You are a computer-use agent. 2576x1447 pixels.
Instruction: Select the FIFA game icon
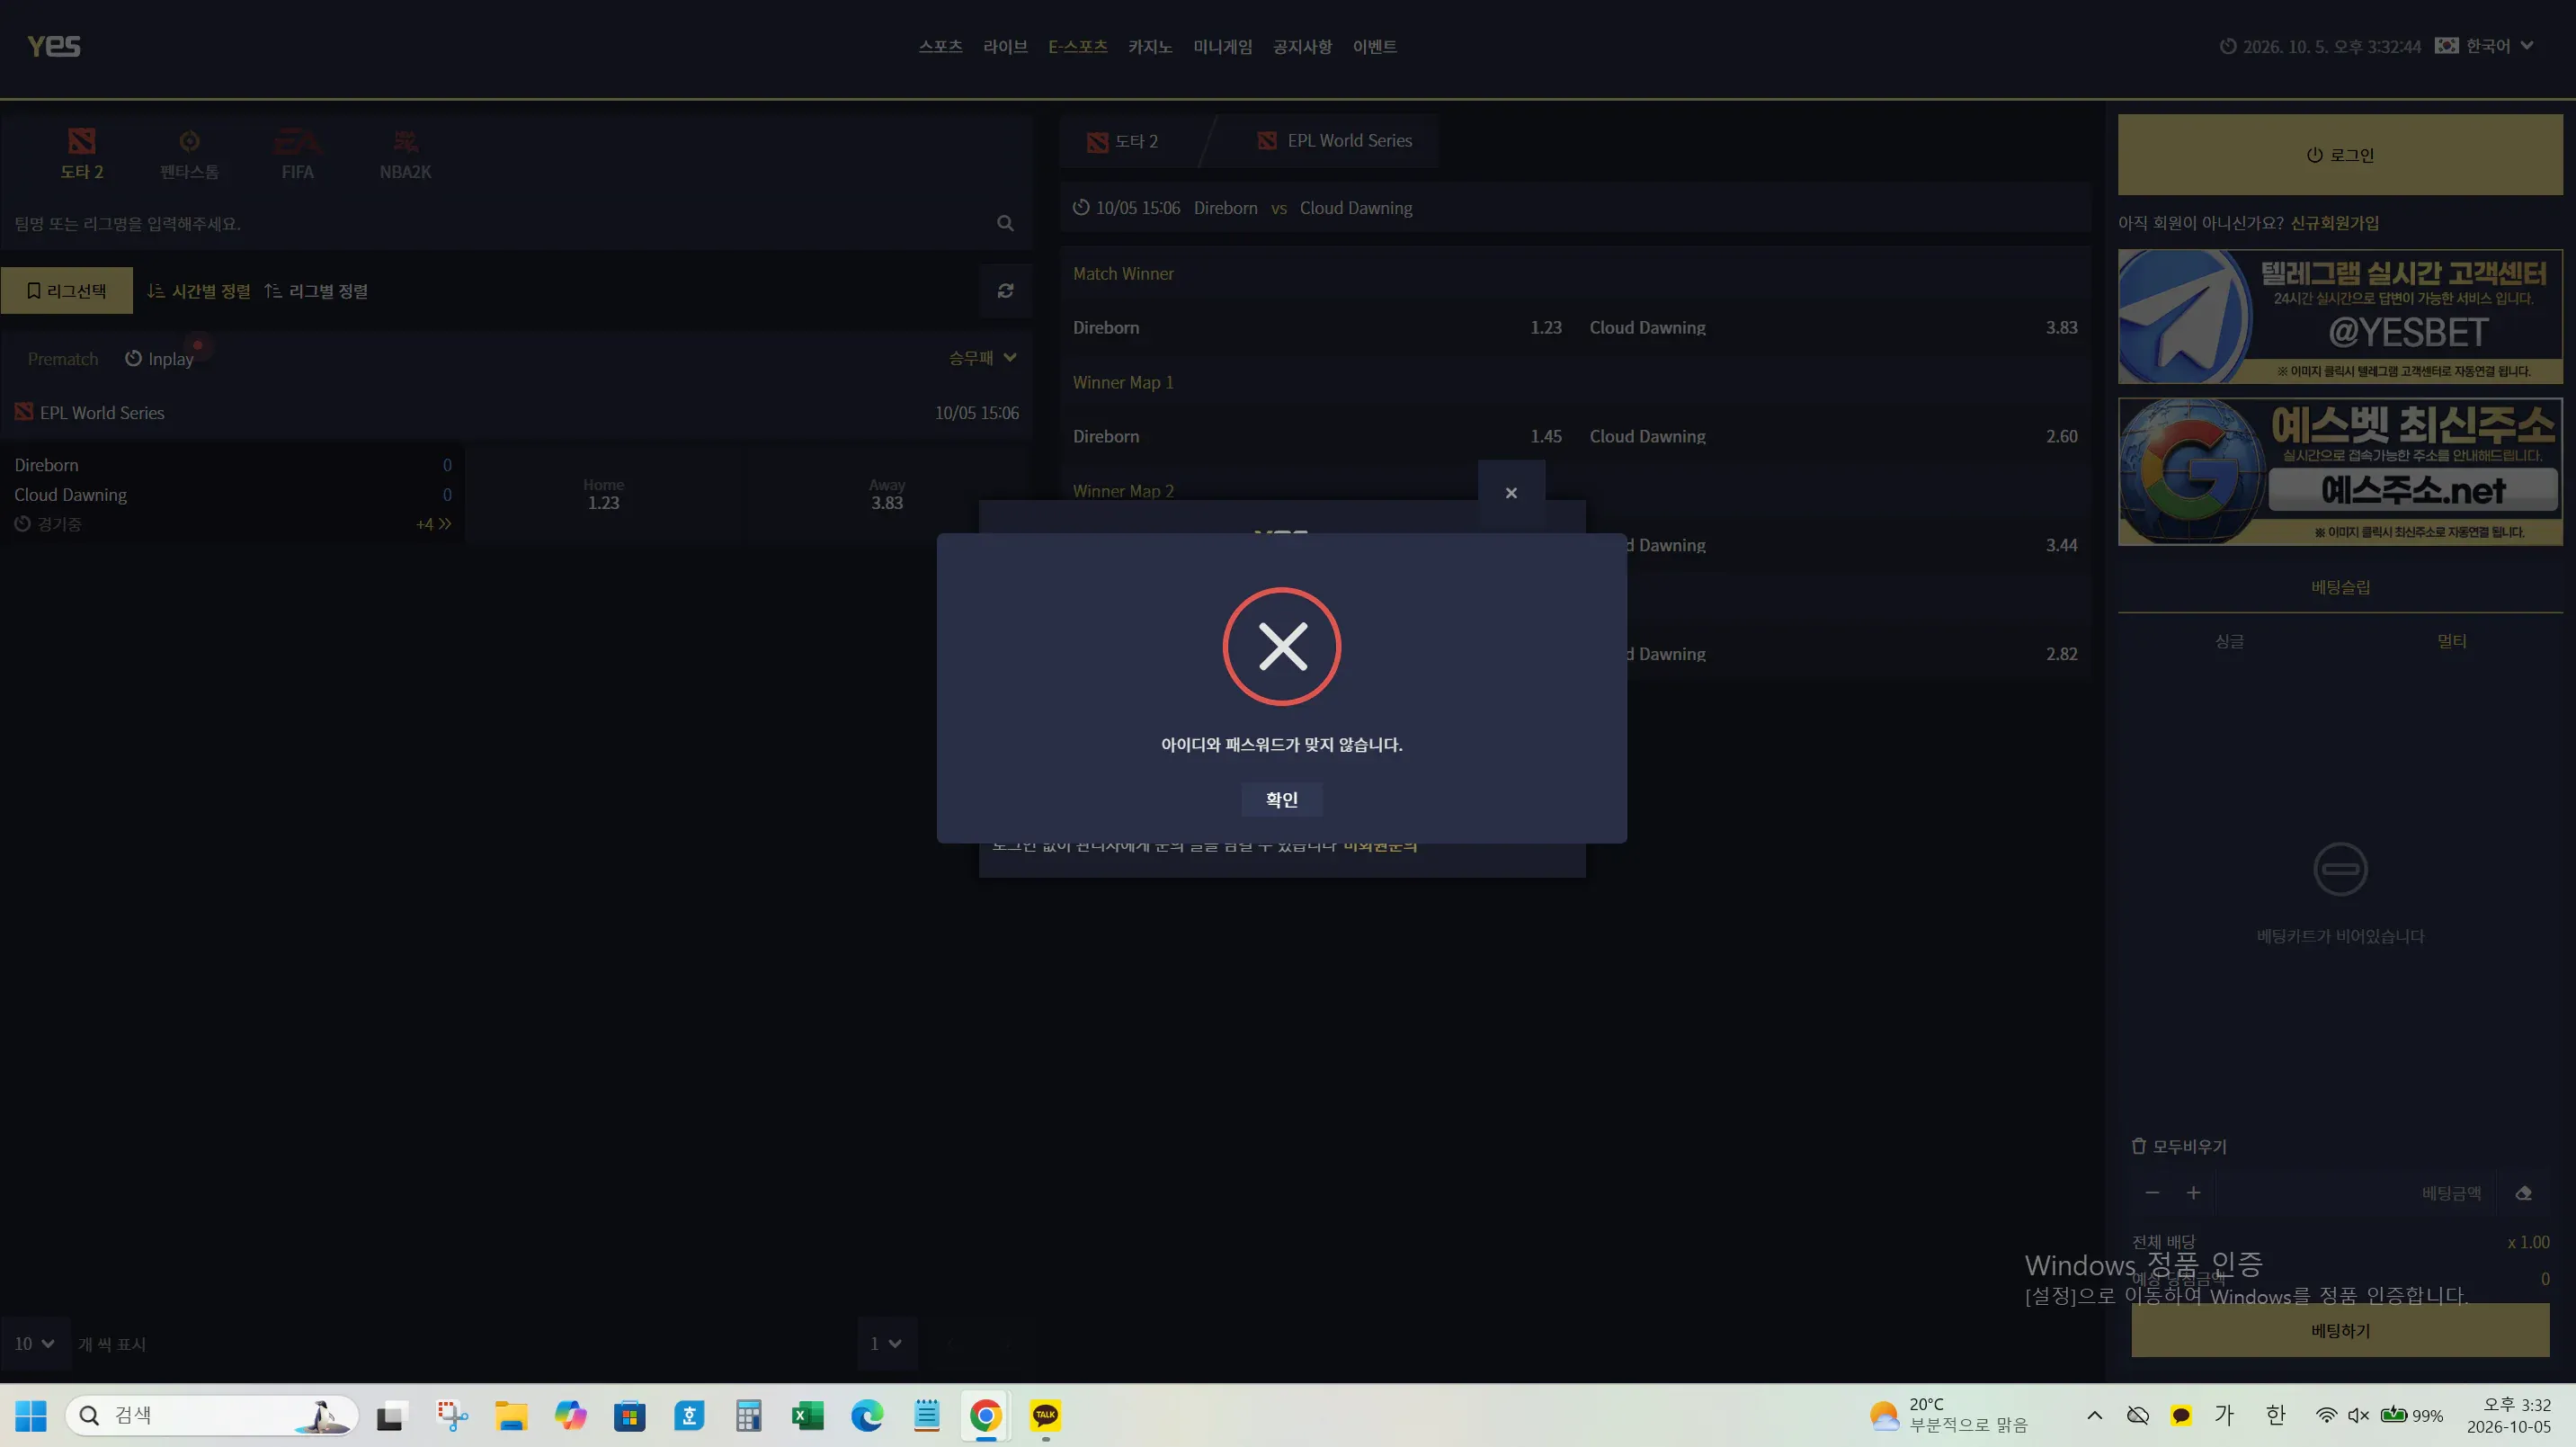tap(297, 154)
